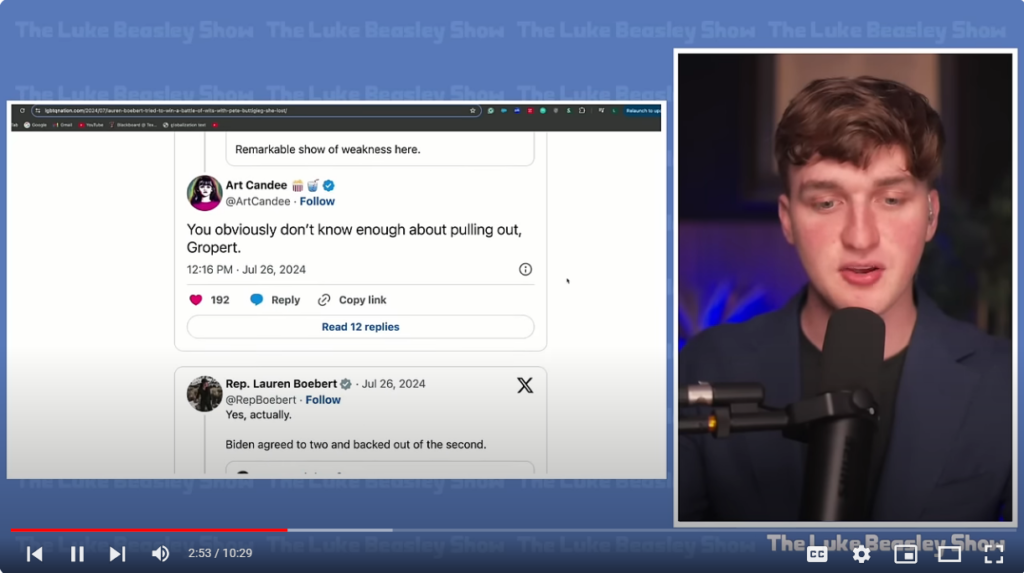Image resolution: width=1024 pixels, height=573 pixels.
Task: Pause the video playback
Action: (77, 554)
